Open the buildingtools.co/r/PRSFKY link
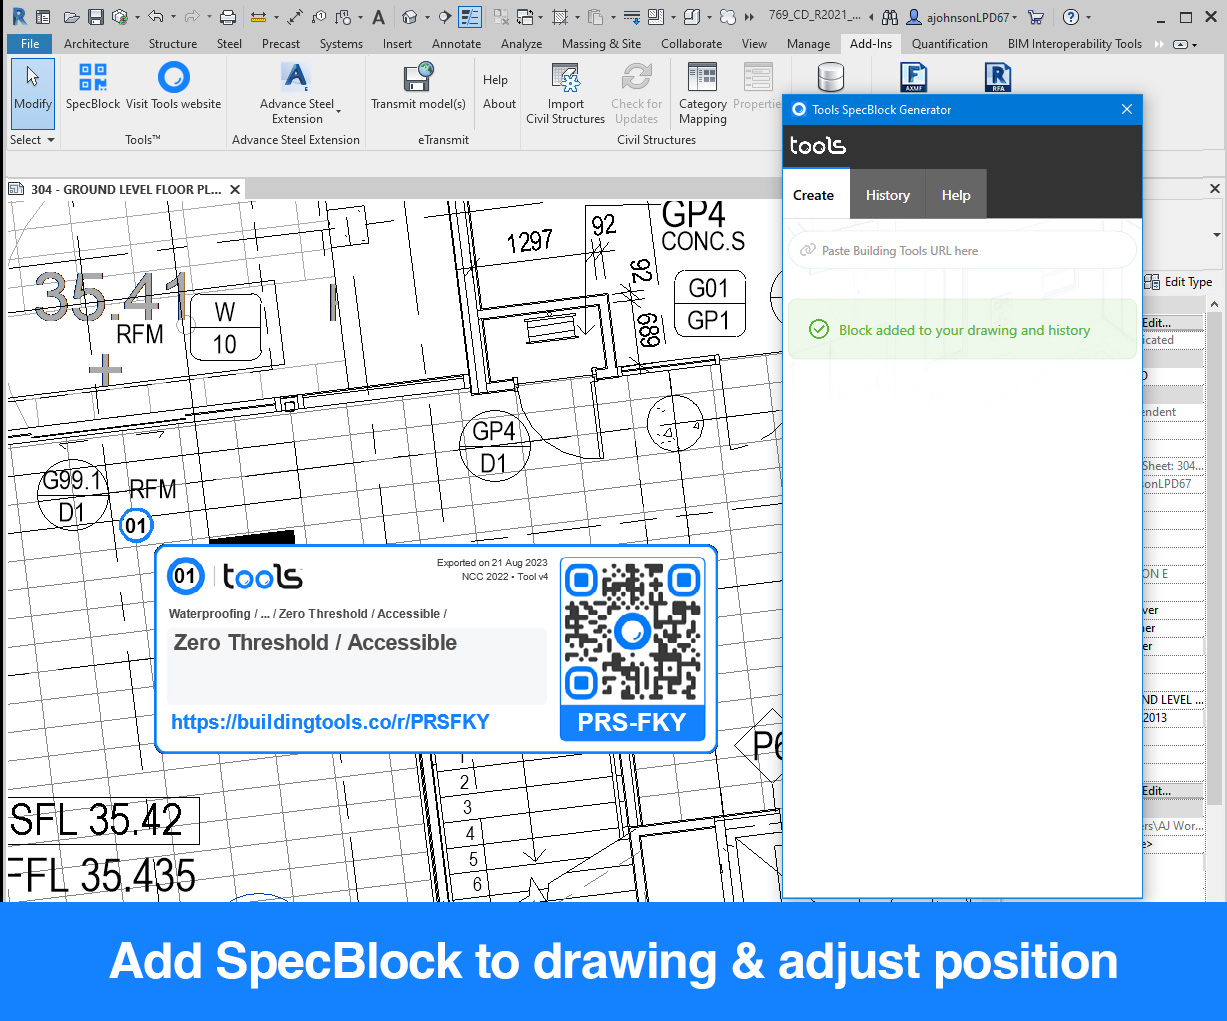This screenshot has height=1021, width=1227. pos(330,722)
